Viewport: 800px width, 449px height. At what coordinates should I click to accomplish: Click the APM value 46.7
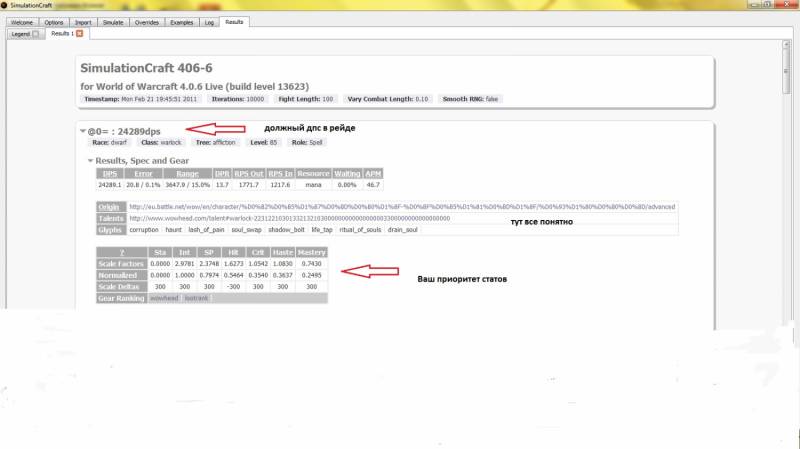[x=373, y=185]
